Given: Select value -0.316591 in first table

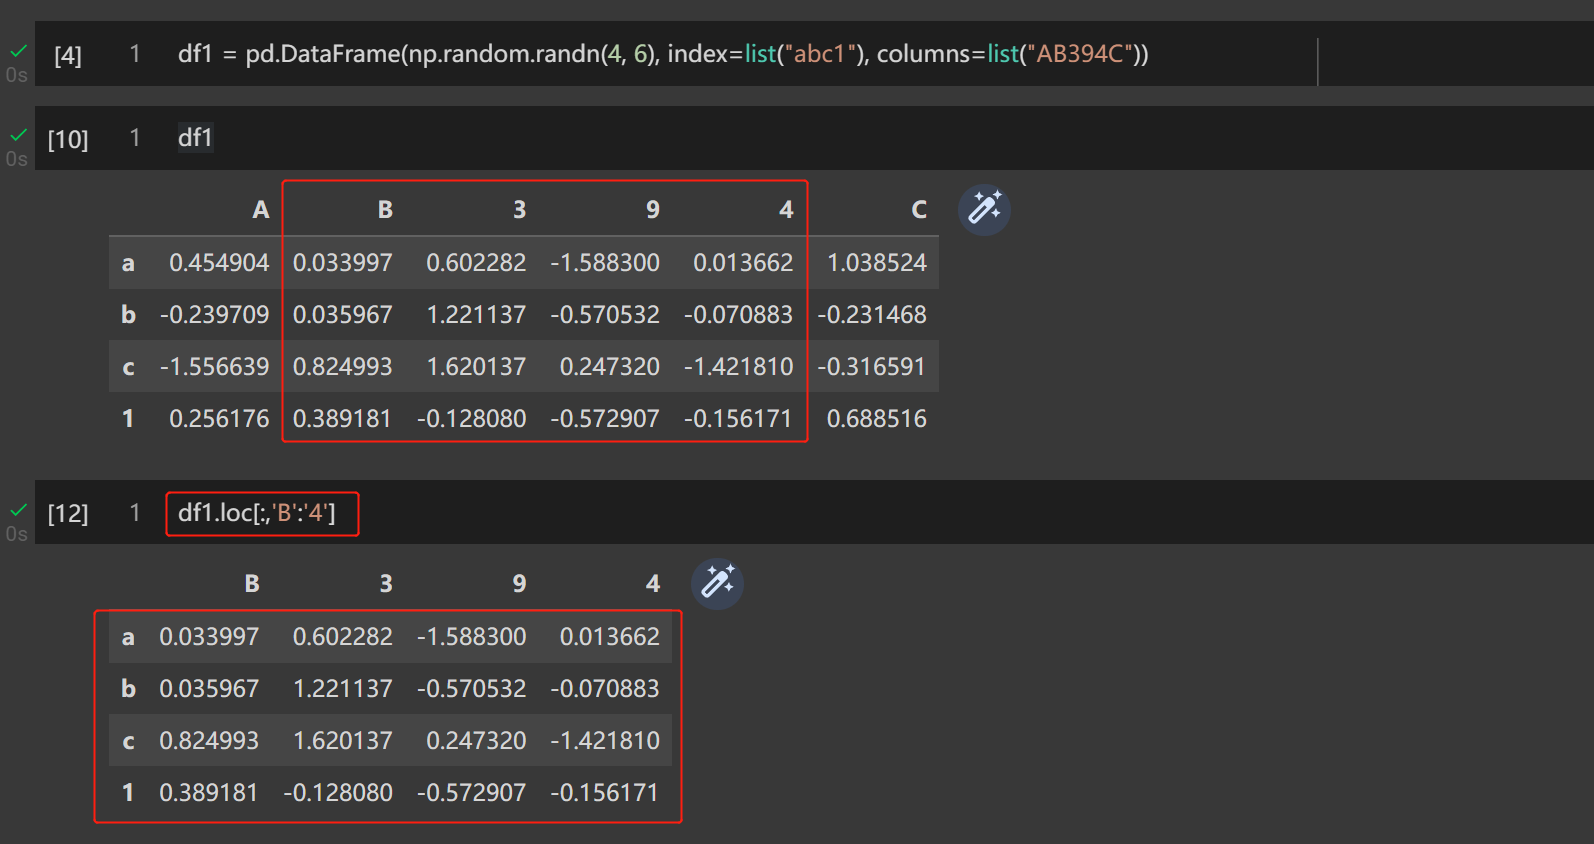Looking at the screenshot, I should coord(872,367).
